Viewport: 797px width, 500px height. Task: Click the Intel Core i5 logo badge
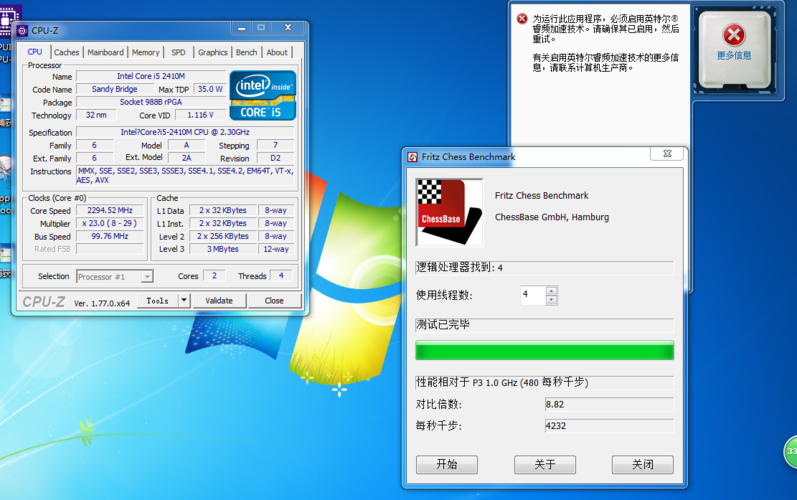[x=263, y=96]
